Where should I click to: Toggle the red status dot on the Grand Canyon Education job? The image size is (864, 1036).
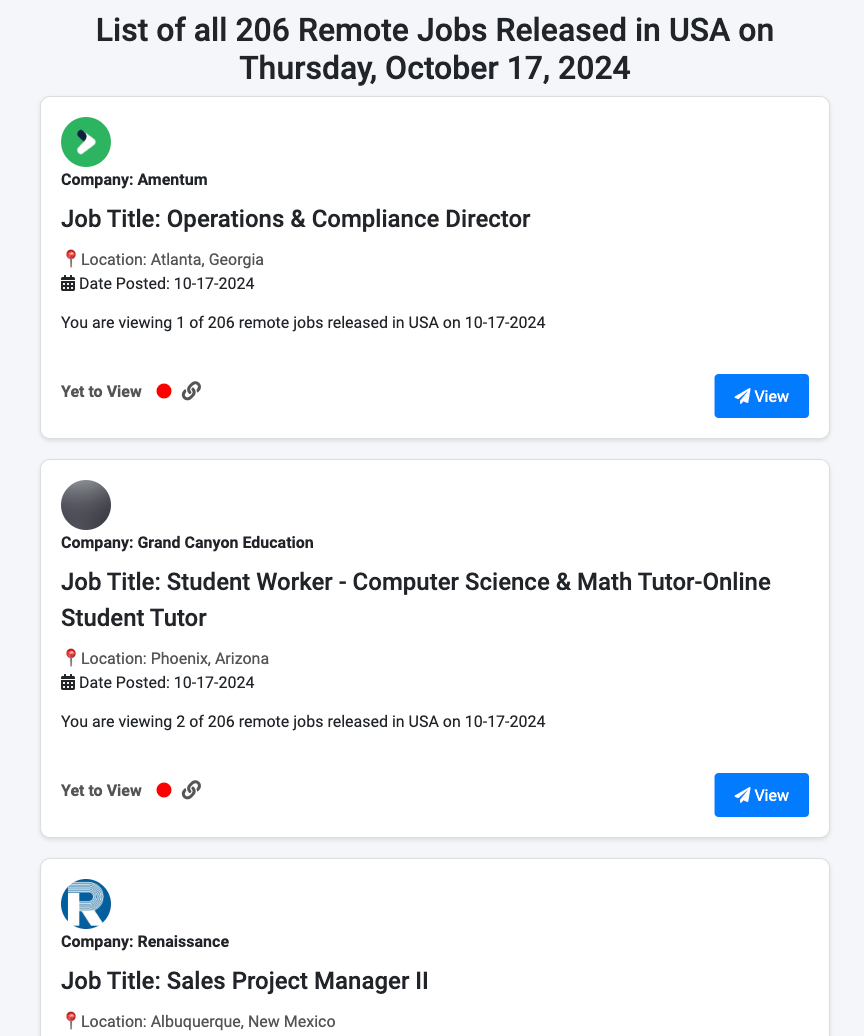[x=164, y=790]
